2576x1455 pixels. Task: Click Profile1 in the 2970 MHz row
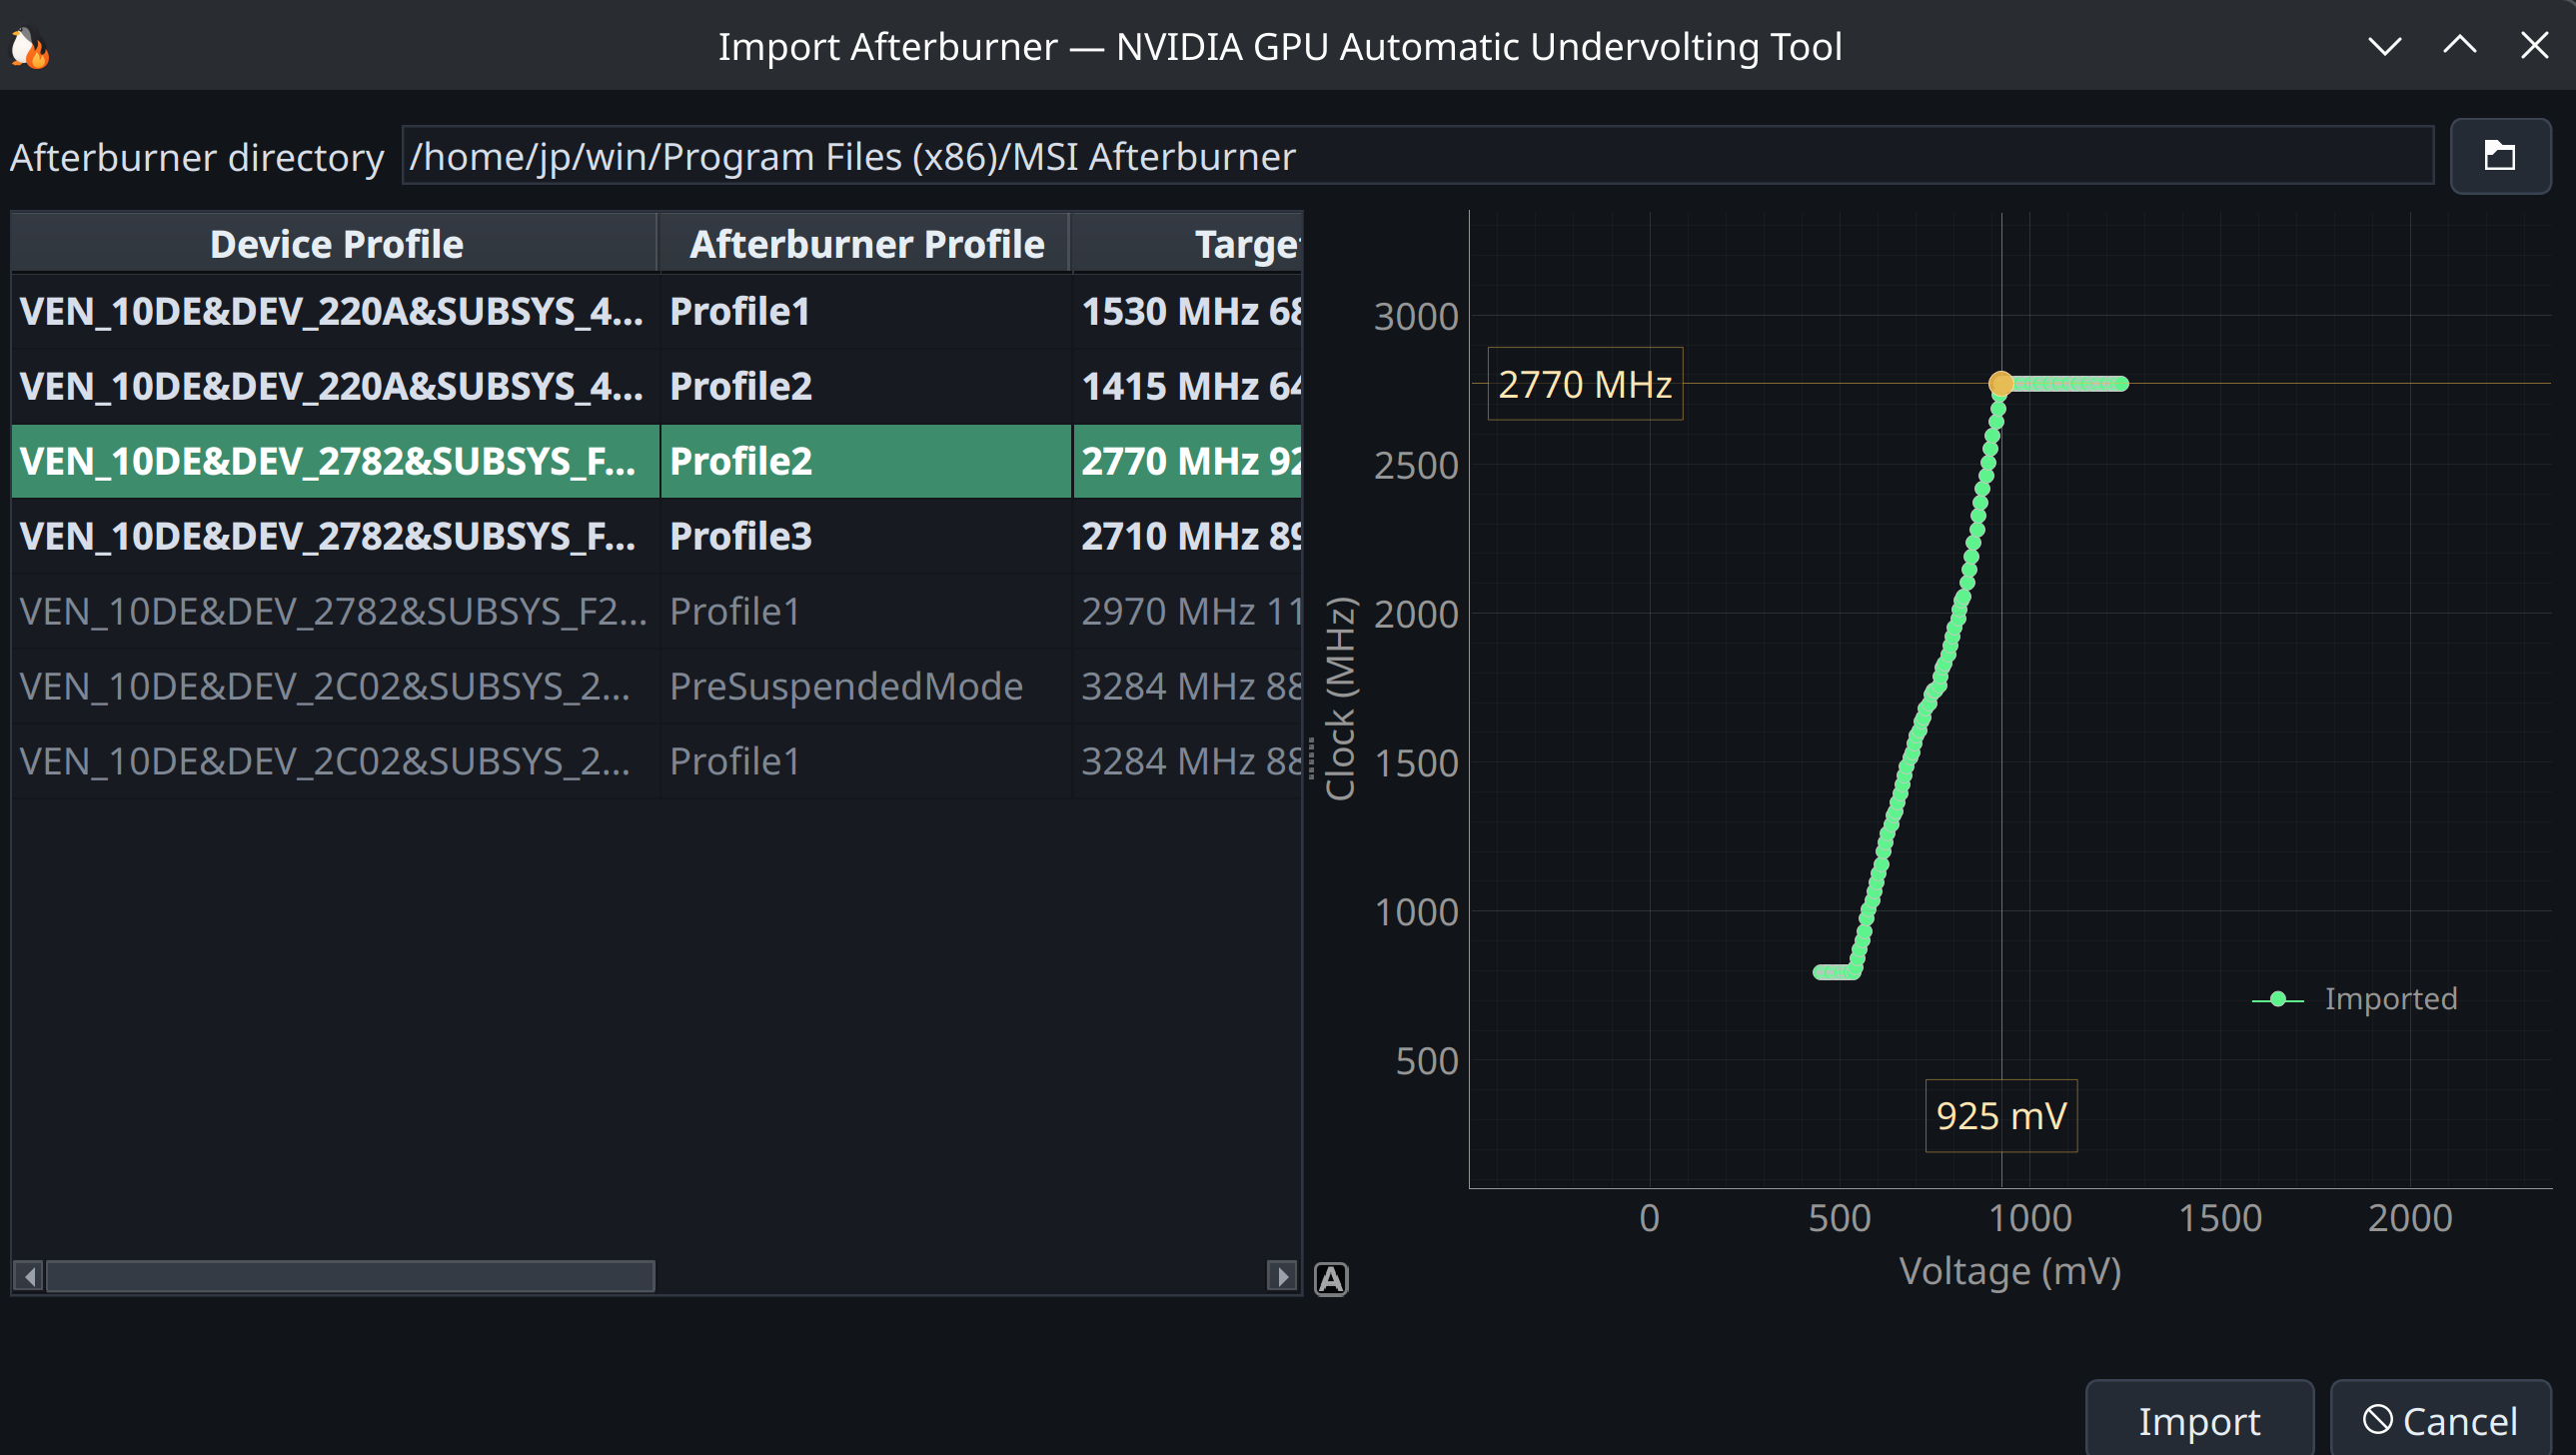[x=866, y=611]
